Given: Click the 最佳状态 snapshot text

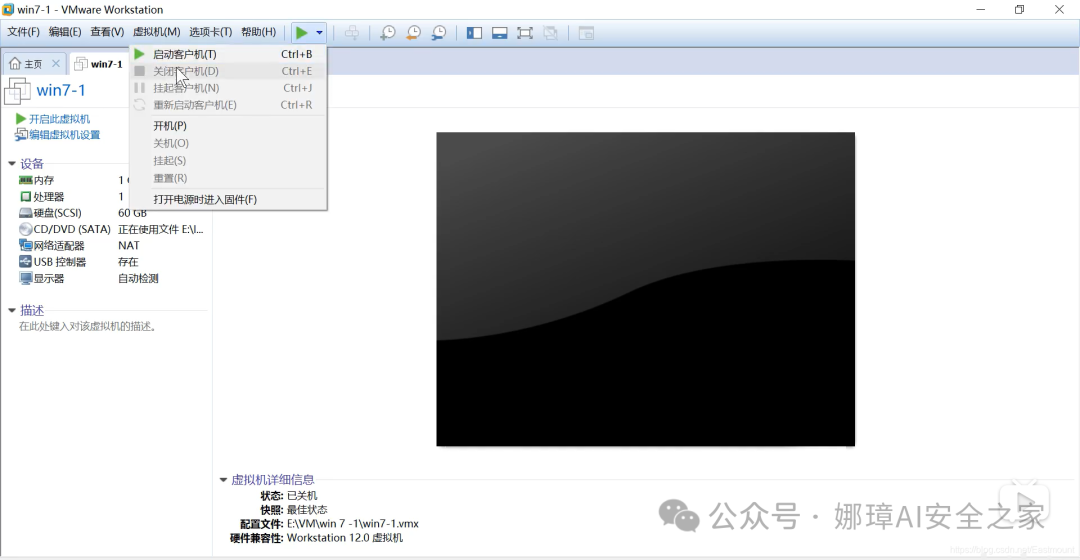Looking at the screenshot, I should click(307, 510).
